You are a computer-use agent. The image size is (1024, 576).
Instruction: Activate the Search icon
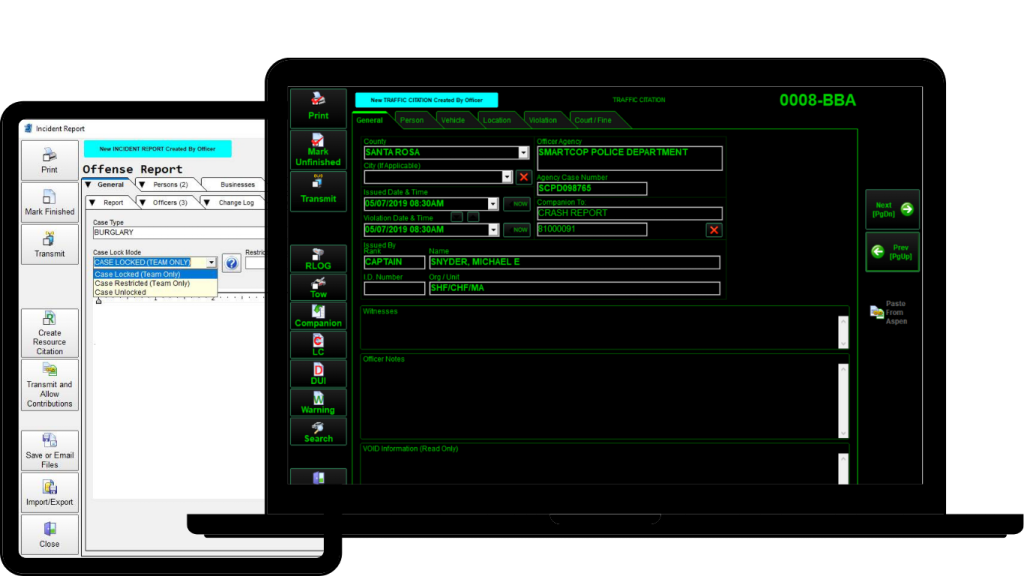point(318,431)
